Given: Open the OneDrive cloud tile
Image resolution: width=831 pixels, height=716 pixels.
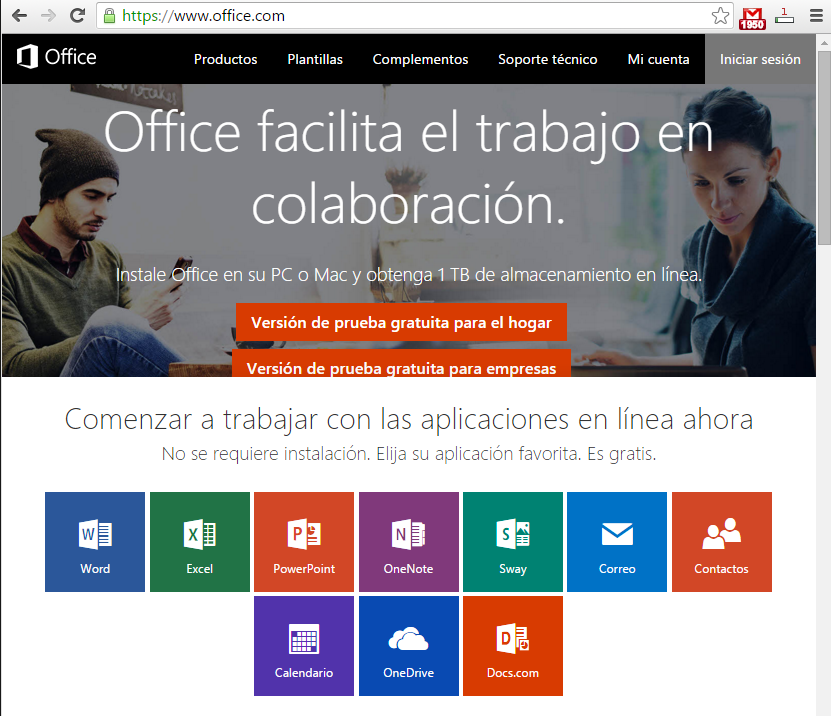Looking at the screenshot, I should click(409, 646).
